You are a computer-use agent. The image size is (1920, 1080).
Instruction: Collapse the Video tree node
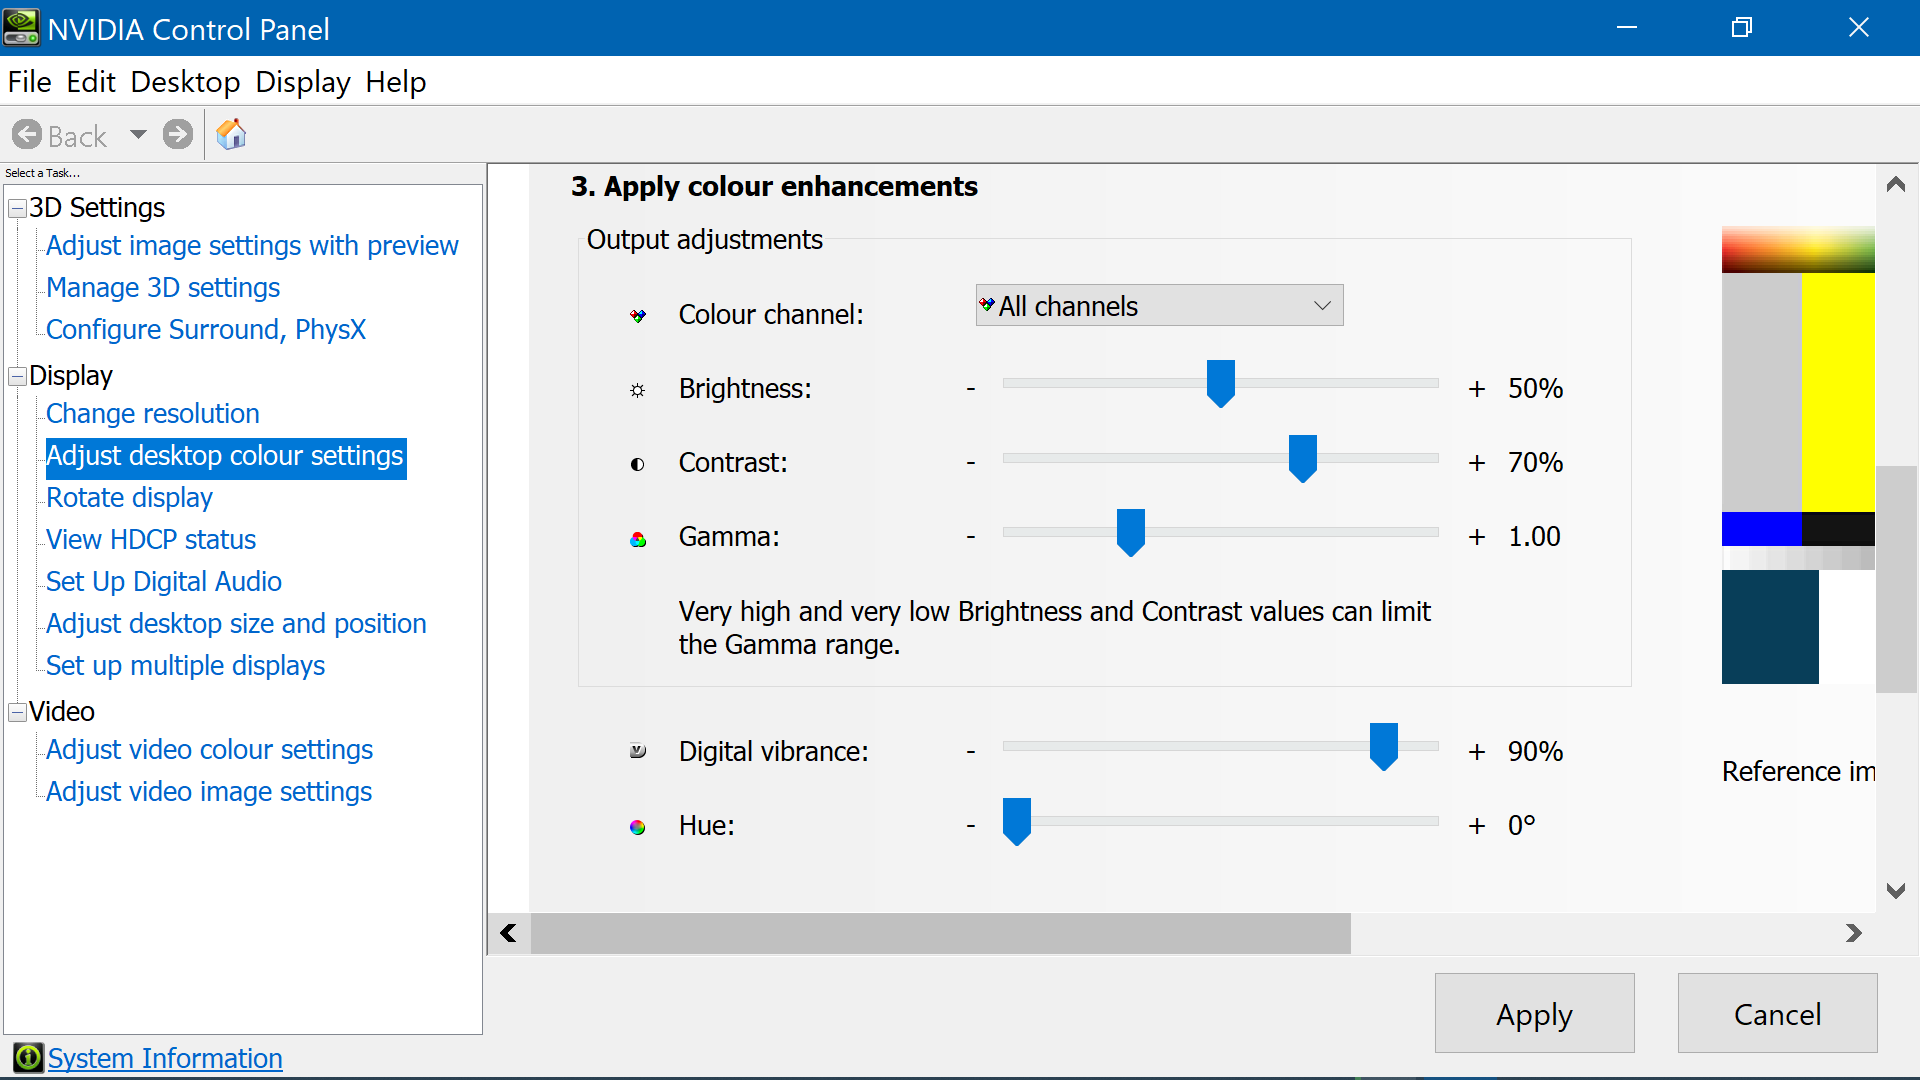click(17, 712)
